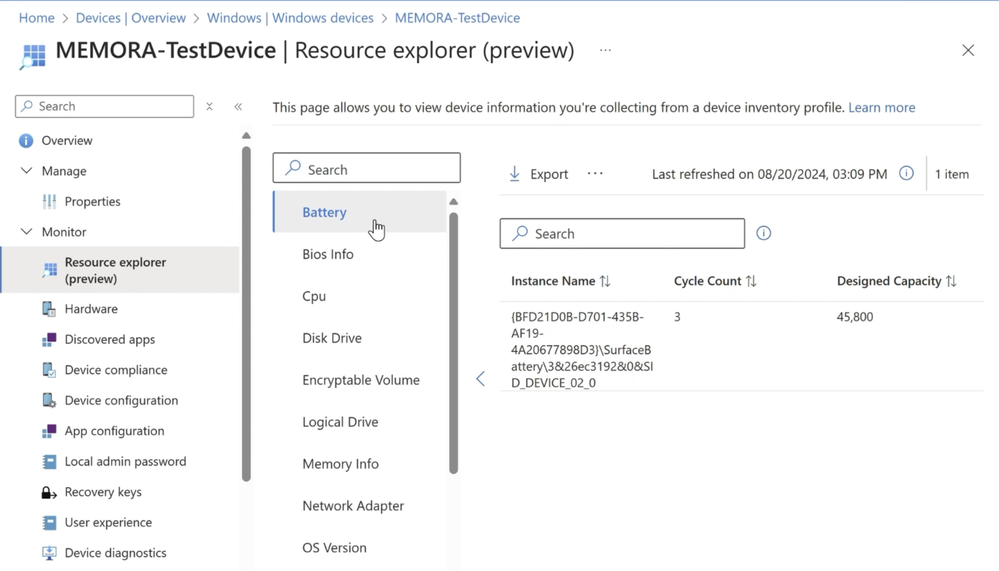The width and height of the screenshot is (999, 571).
Task: Open Device compliance page
Action: click(x=116, y=370)
